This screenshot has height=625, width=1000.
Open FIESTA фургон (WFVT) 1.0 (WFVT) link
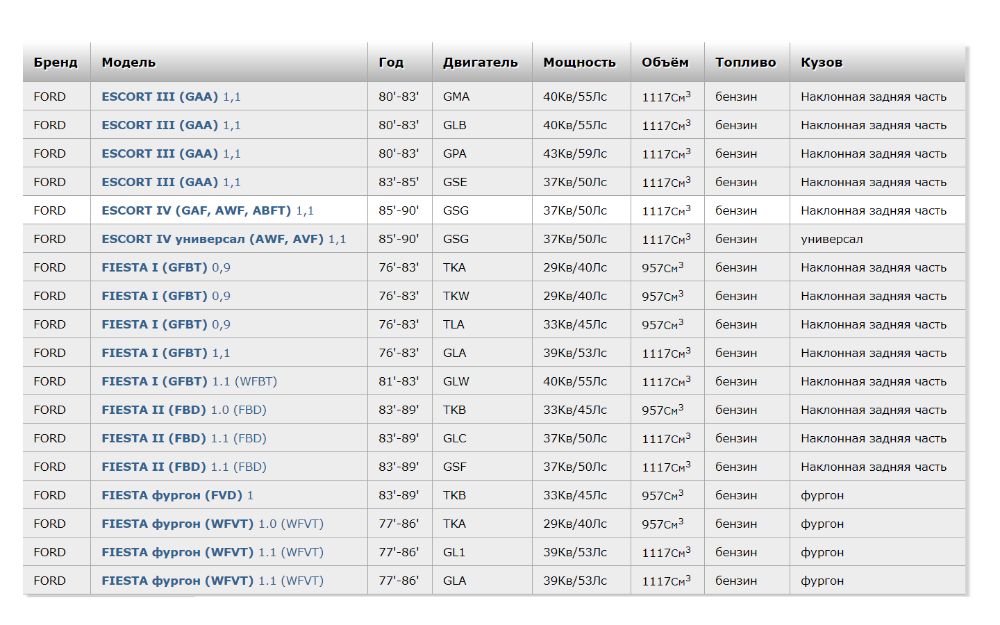pos(212,524)
